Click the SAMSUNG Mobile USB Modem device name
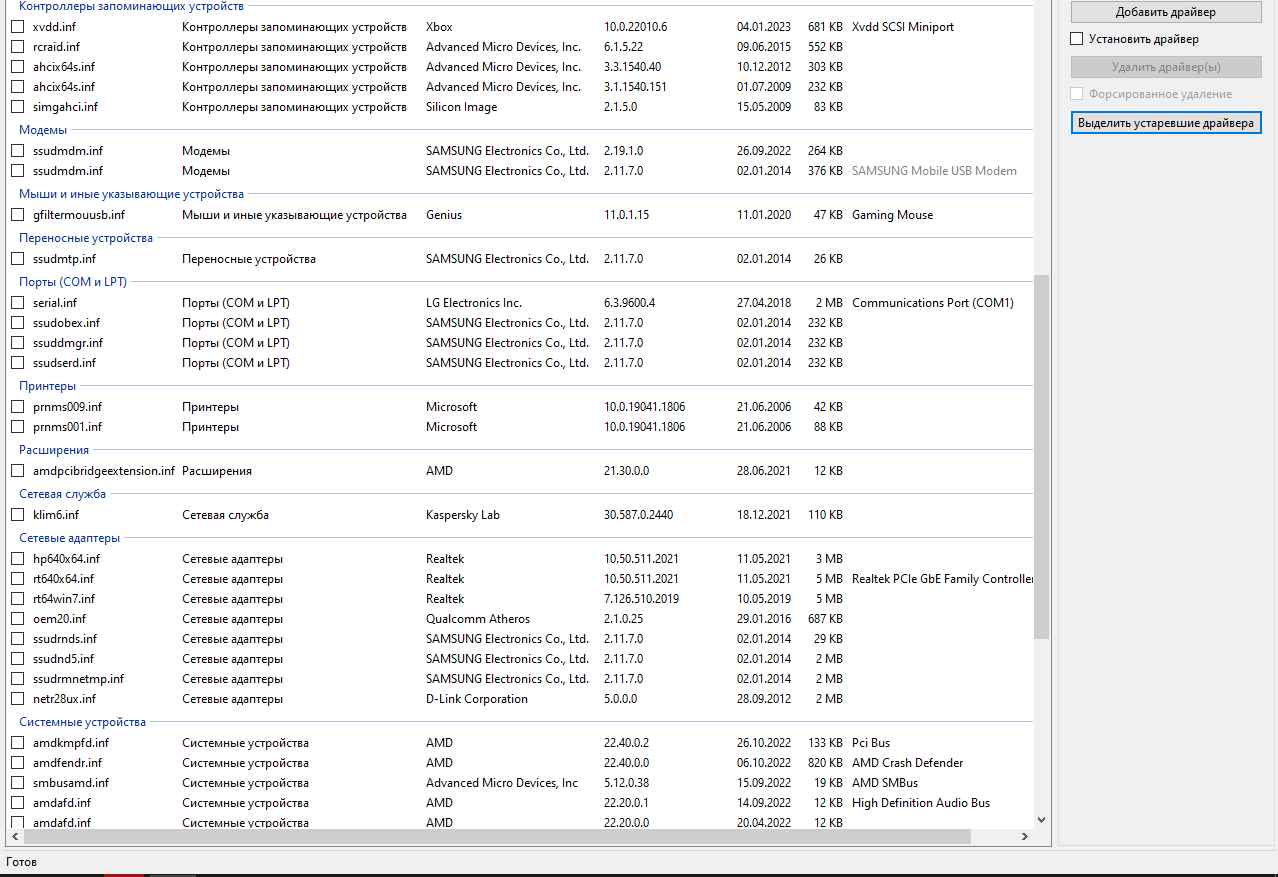Screen dimensions: 1278x877 click(x=934, y=171)
